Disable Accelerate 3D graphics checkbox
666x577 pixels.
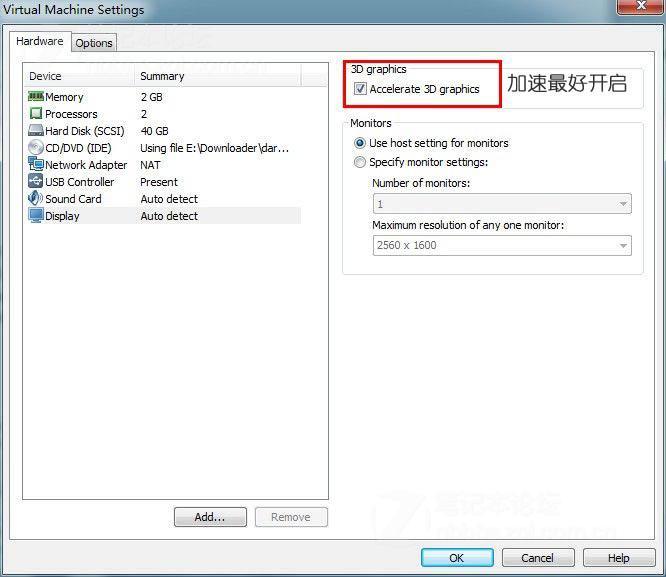point(360,89)
